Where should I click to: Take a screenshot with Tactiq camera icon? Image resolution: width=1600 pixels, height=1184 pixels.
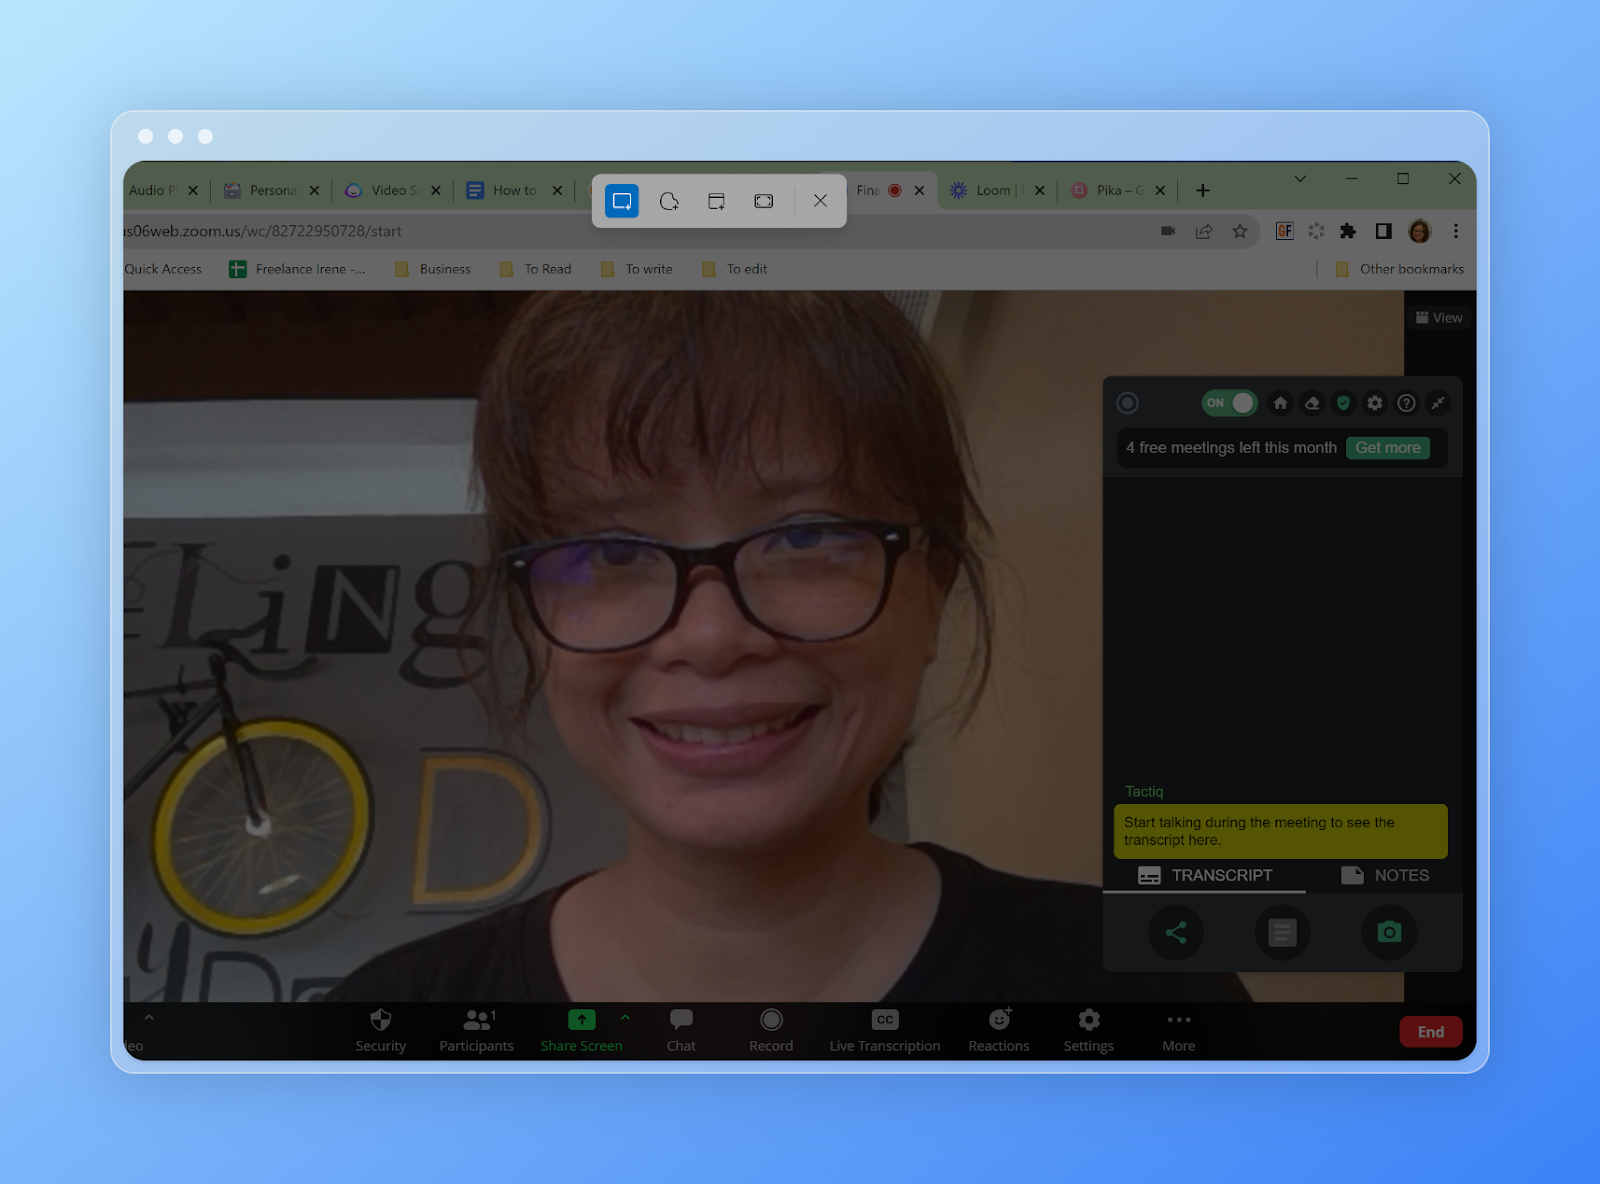click(1389, 933)
